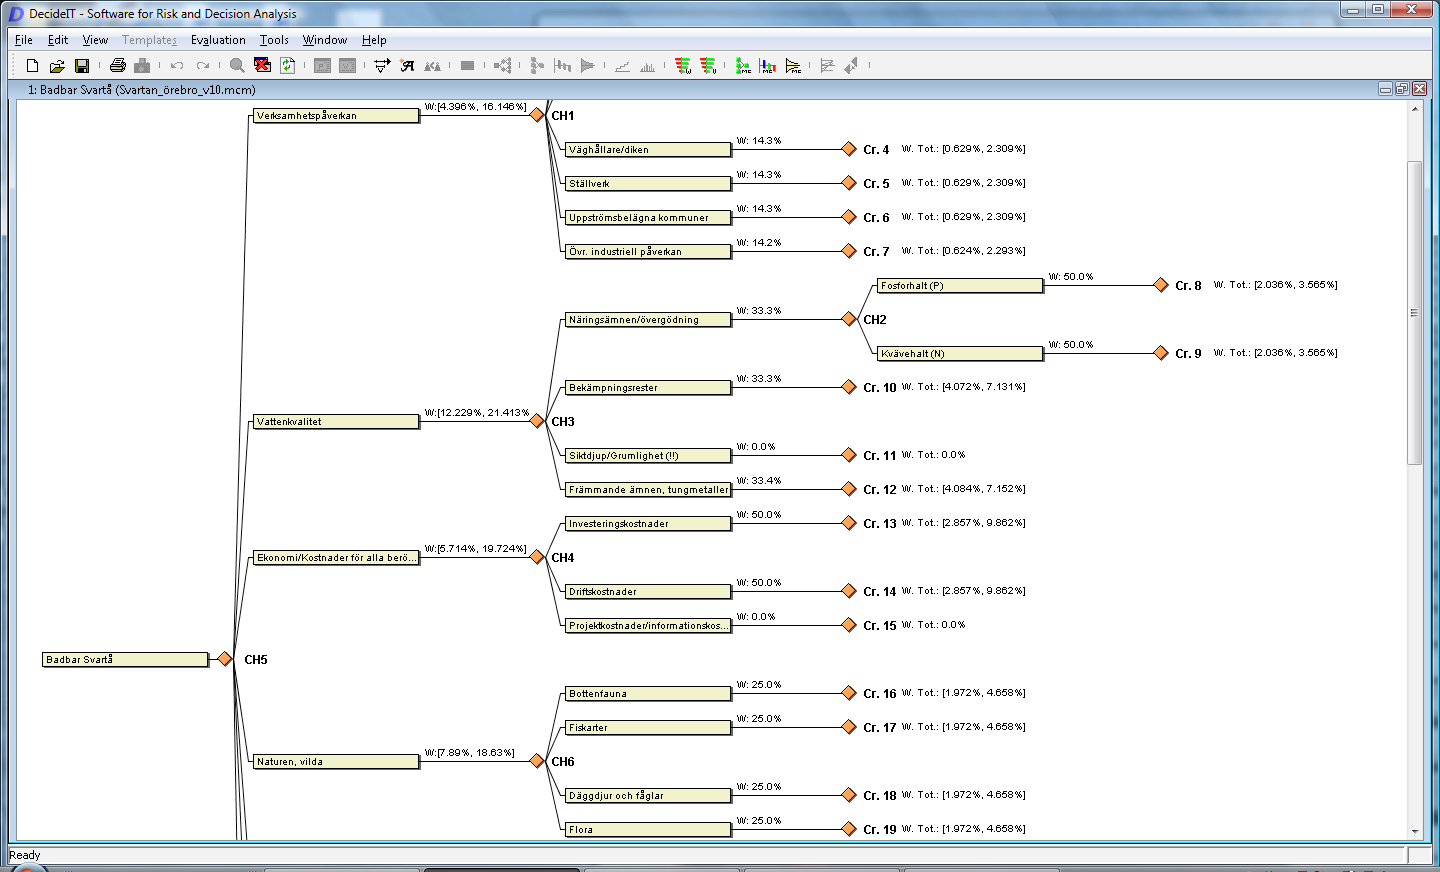Click the stylized A text icon
This screenshot has height=872, width=1440.
(407, 66)
